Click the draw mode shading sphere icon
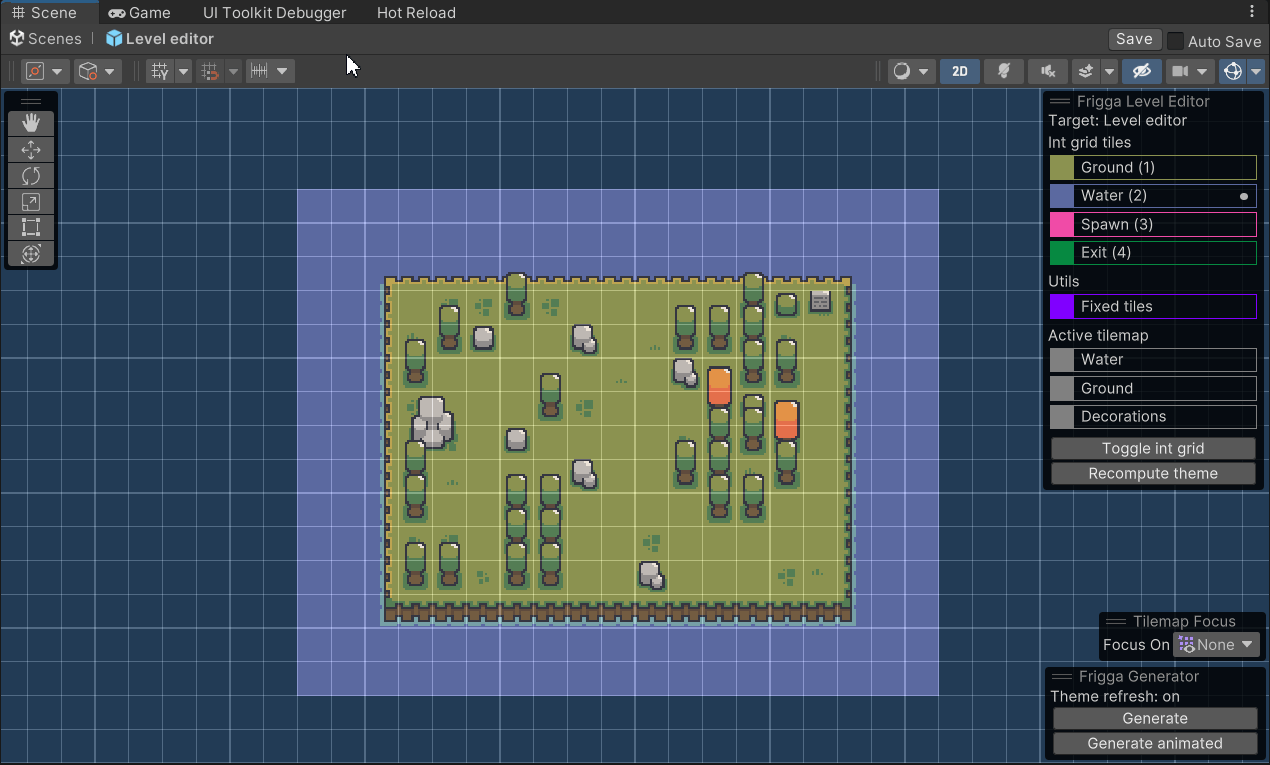Viewport: 1270px width, 765px height. point(902,71)
